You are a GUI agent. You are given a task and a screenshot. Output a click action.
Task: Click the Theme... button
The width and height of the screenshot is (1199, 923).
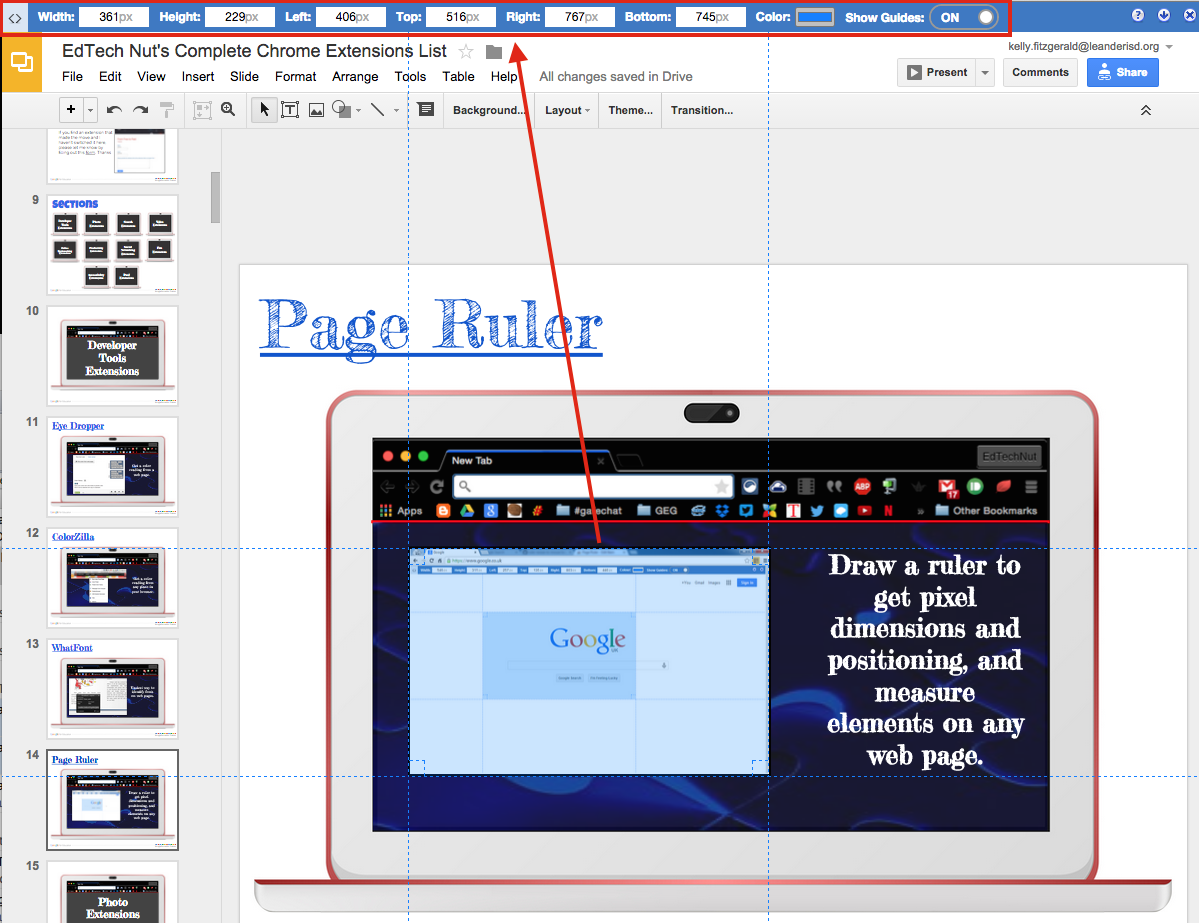630,110
